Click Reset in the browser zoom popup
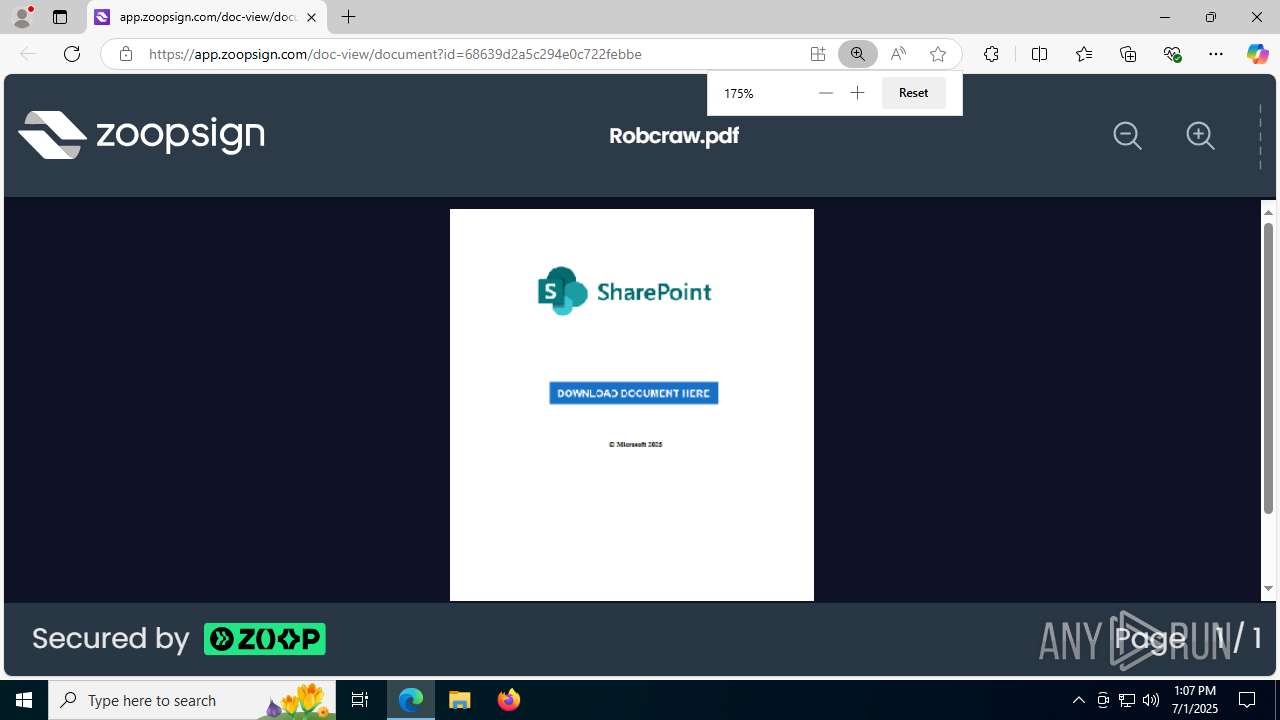The image size is (1280, 720). (x=913, y=93)
